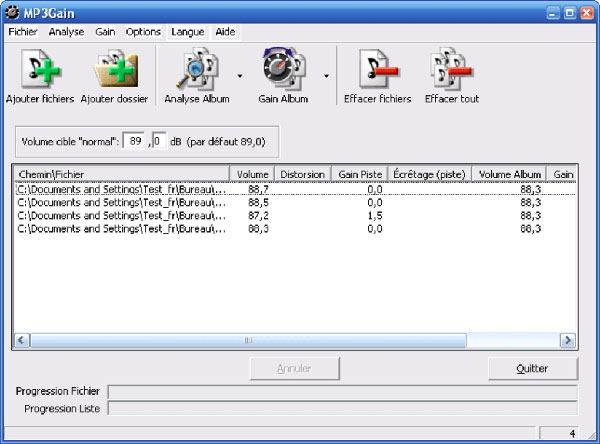Open the Fichier menu
600x444 pixels.
point(21,32)
